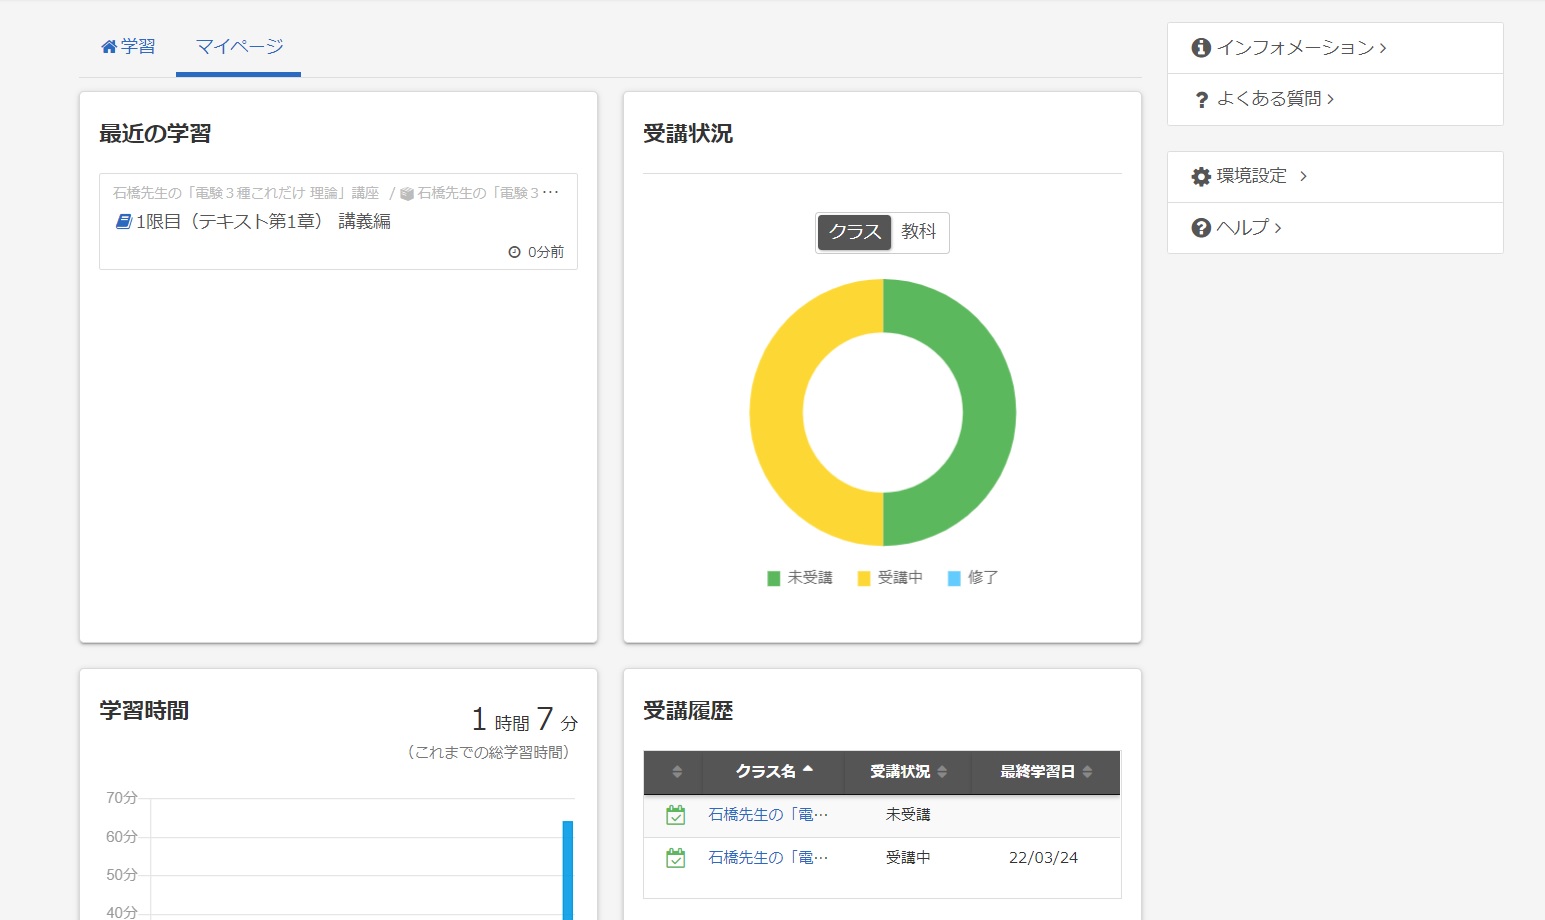Sort the table by 受講状況 column

click(x=908, y=772)
